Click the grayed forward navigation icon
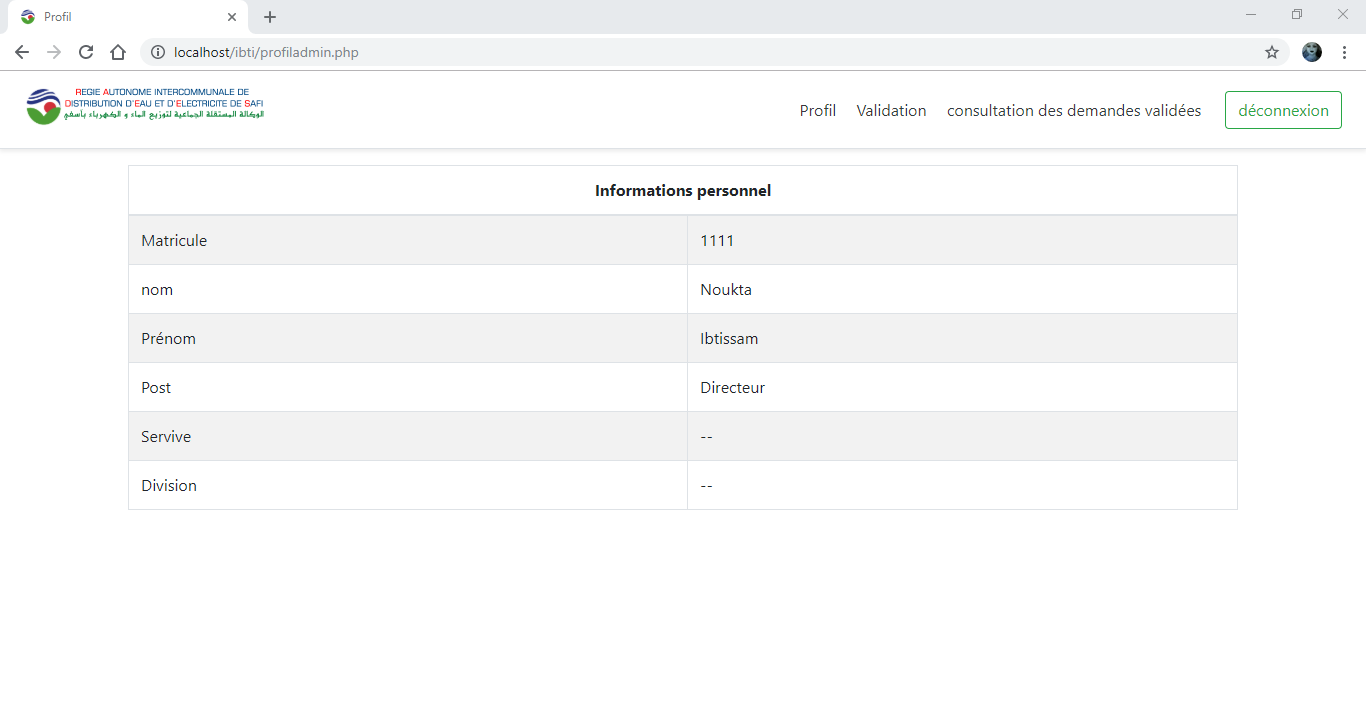The image size is (1366, 728). pyautogui.click(x=53, y=51)
